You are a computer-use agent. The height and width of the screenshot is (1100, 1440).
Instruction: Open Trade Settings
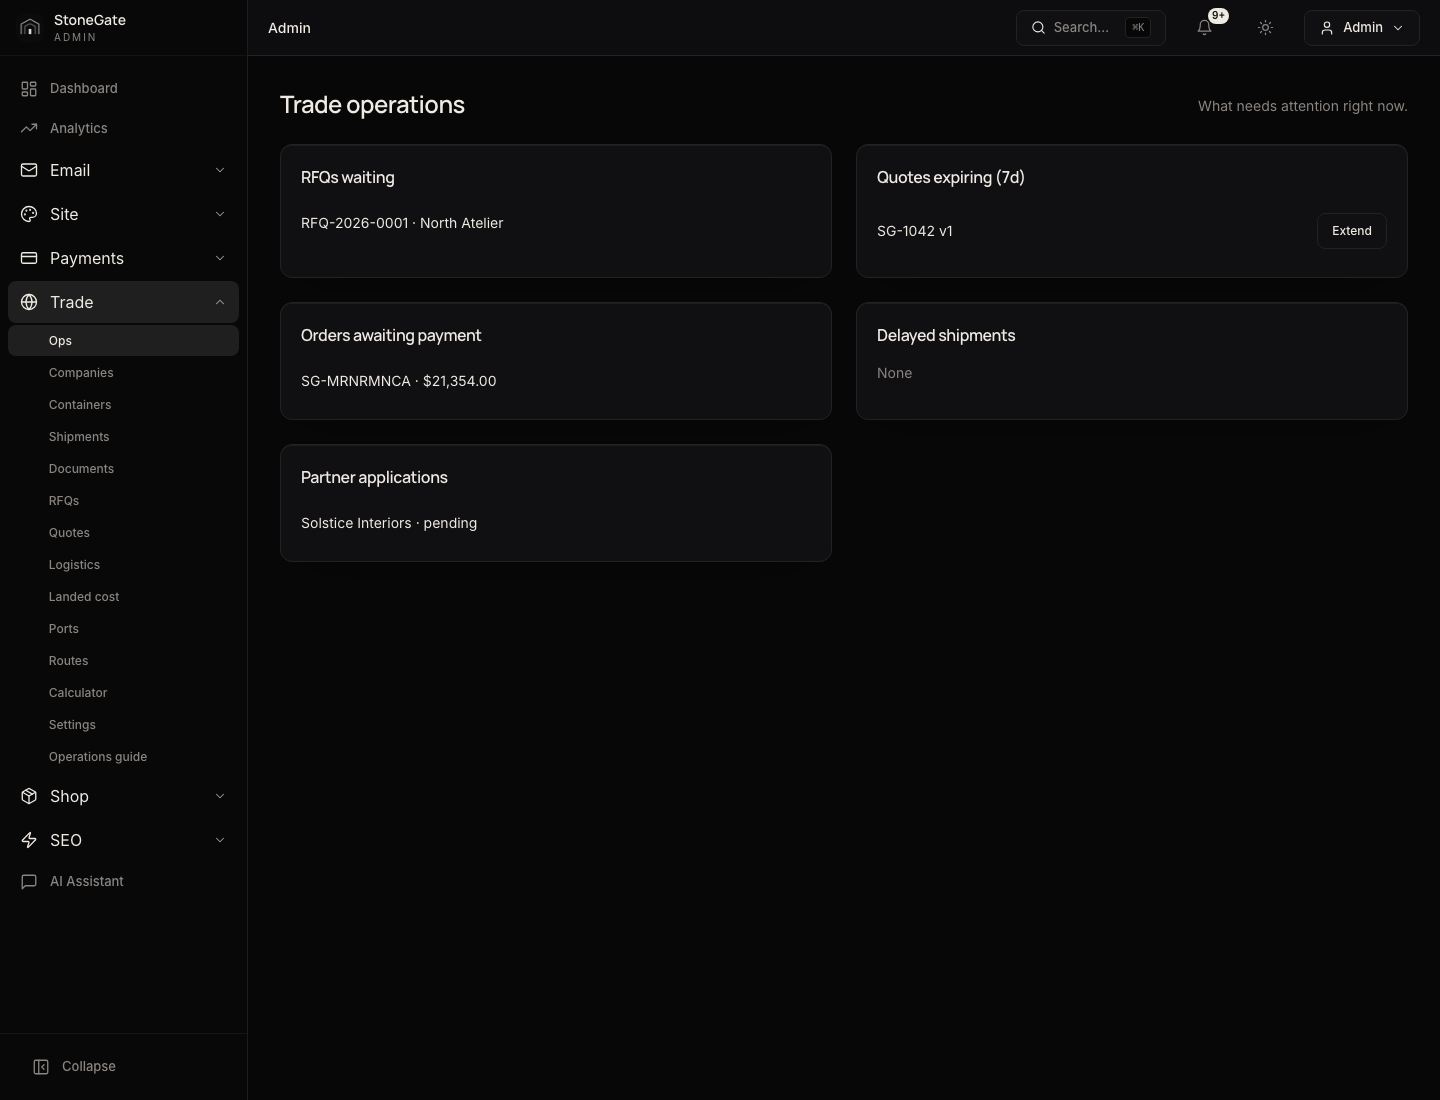[123, 725]
